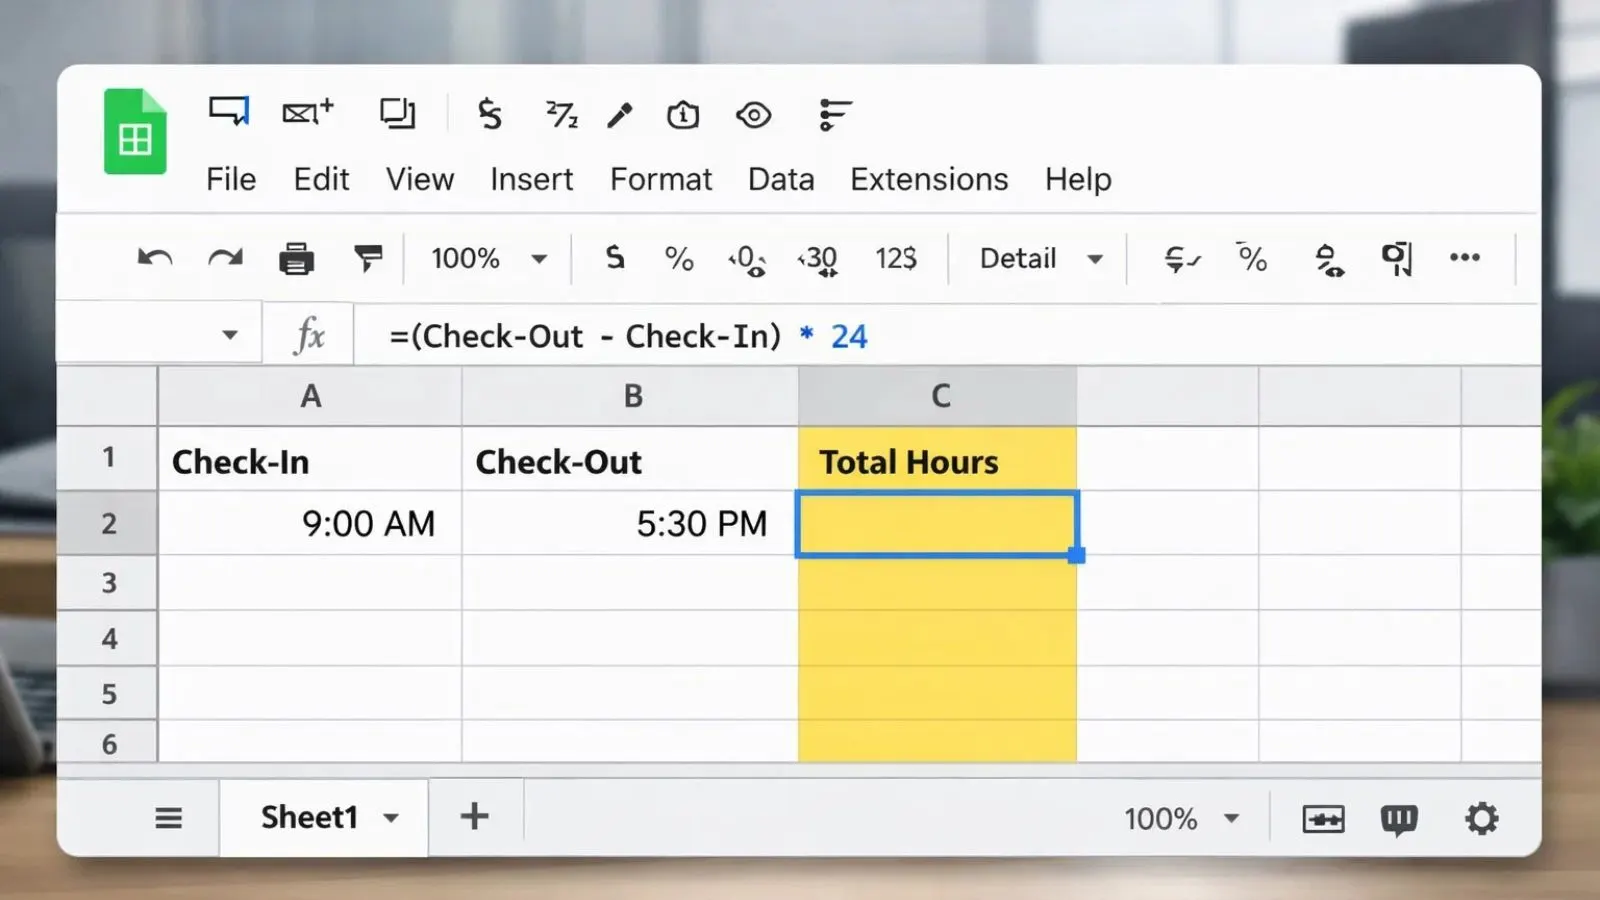Decrease decimal places
1600x900 pixels.
click(x=748, y=259)
